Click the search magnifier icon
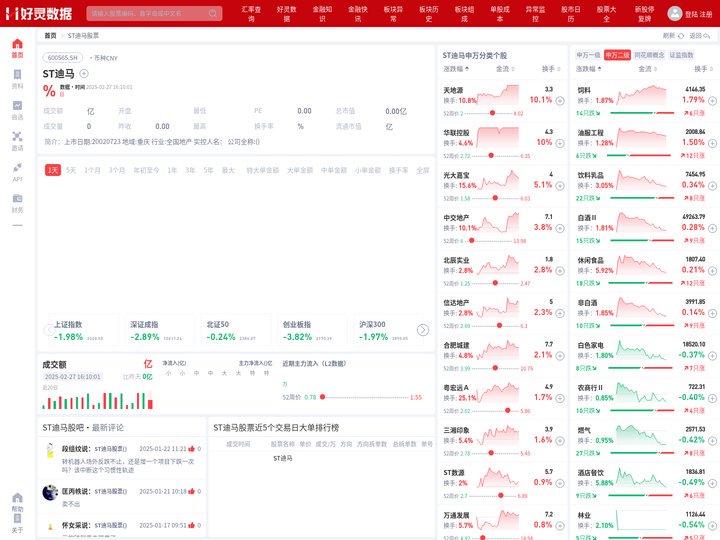This screenshot has height=540, width=720. pyautogui.click(x=213, y=13)
